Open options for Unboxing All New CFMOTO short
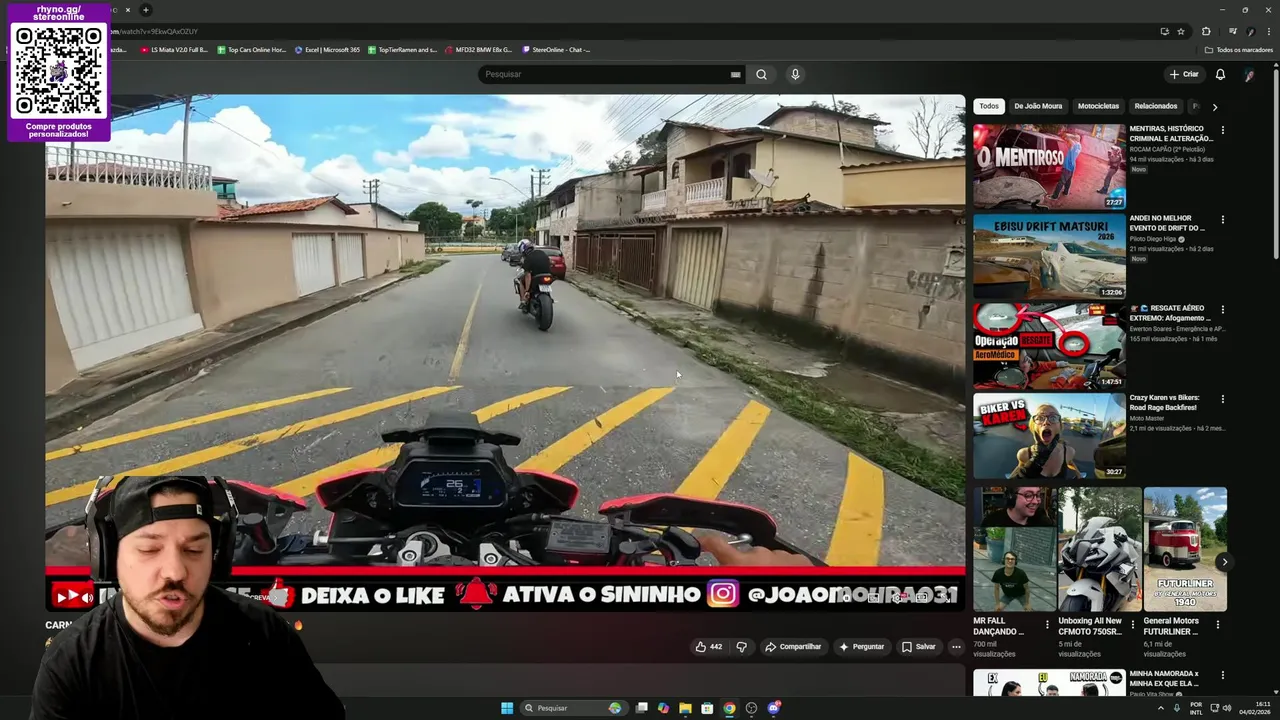The width and height of the screenshot is (1280, 720). (1132, 624)
